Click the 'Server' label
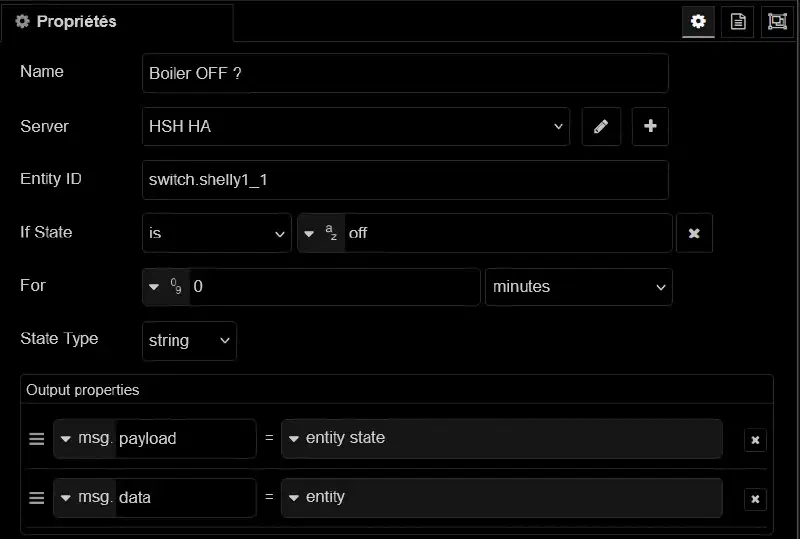800x539 pixels. coord(44,126)
